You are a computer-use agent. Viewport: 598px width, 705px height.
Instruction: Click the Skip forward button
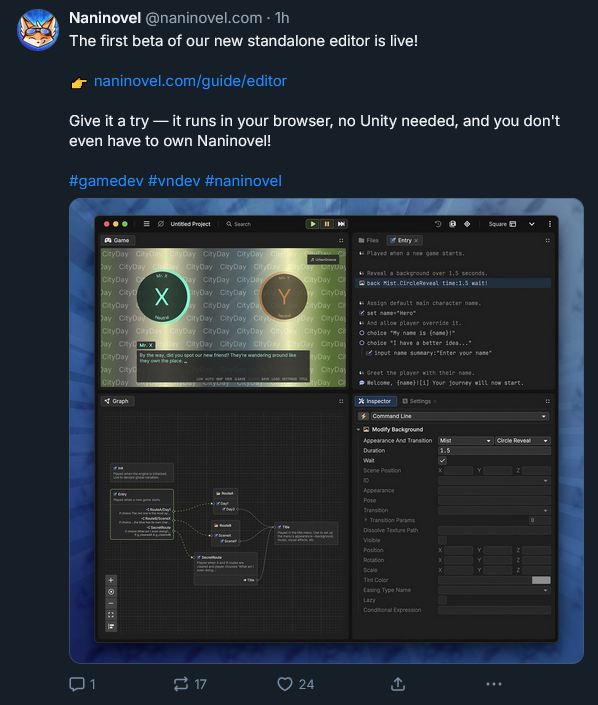(341, 224)
